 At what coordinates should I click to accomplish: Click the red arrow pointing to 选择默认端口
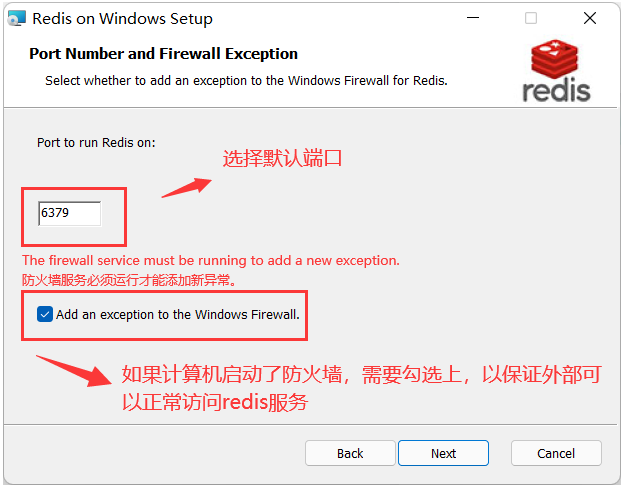(x=187, y=188)
